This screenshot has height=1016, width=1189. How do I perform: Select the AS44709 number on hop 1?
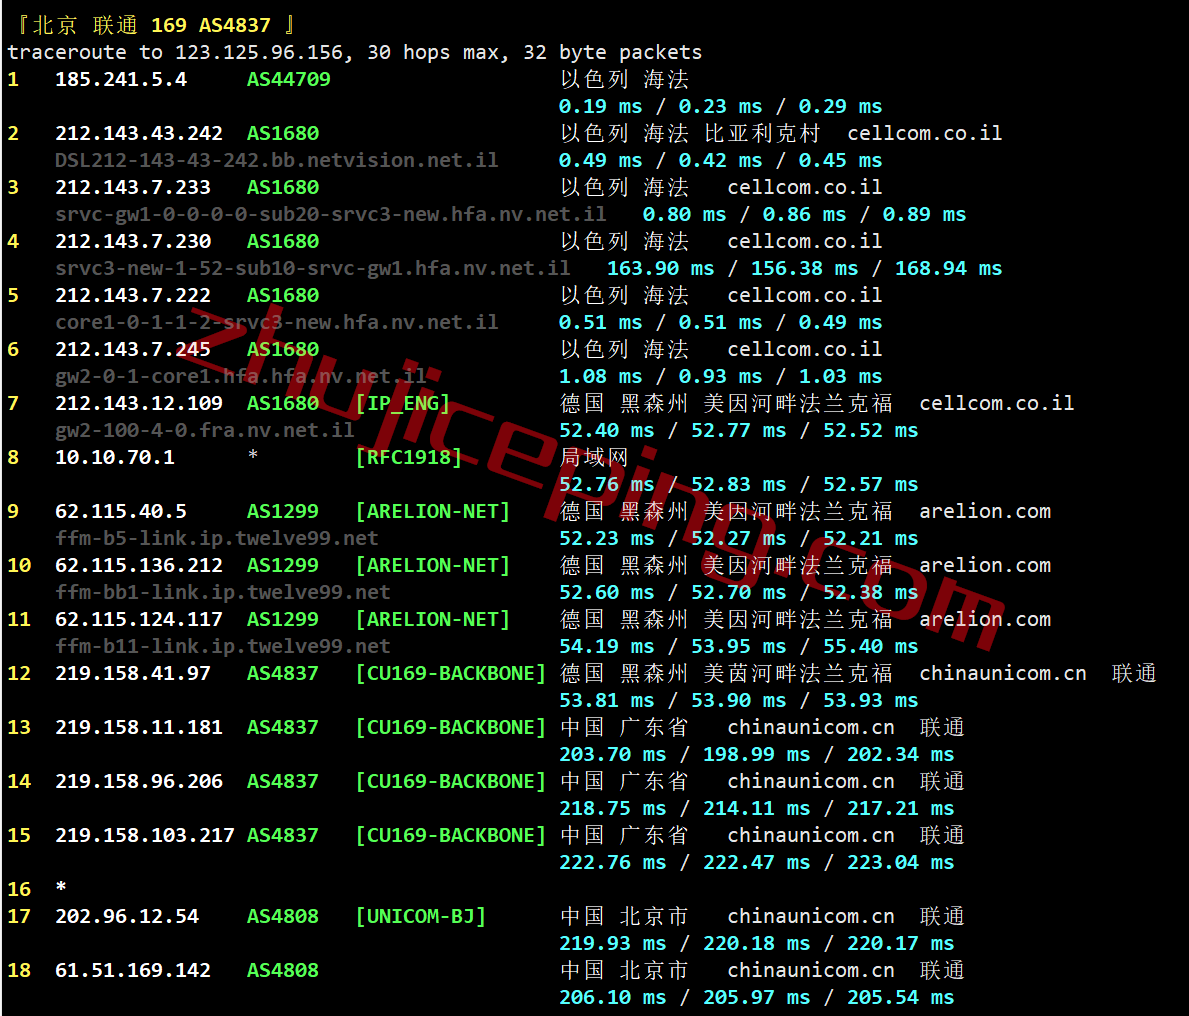click(x=288, y=79)
